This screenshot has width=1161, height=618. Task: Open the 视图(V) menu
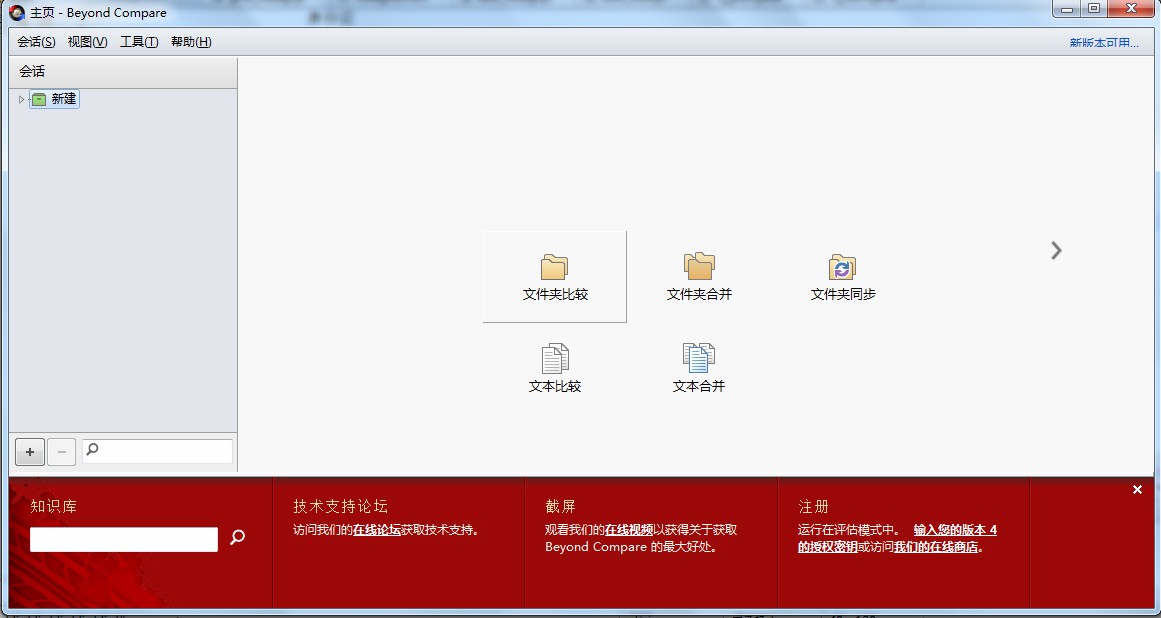click(87, 42)
